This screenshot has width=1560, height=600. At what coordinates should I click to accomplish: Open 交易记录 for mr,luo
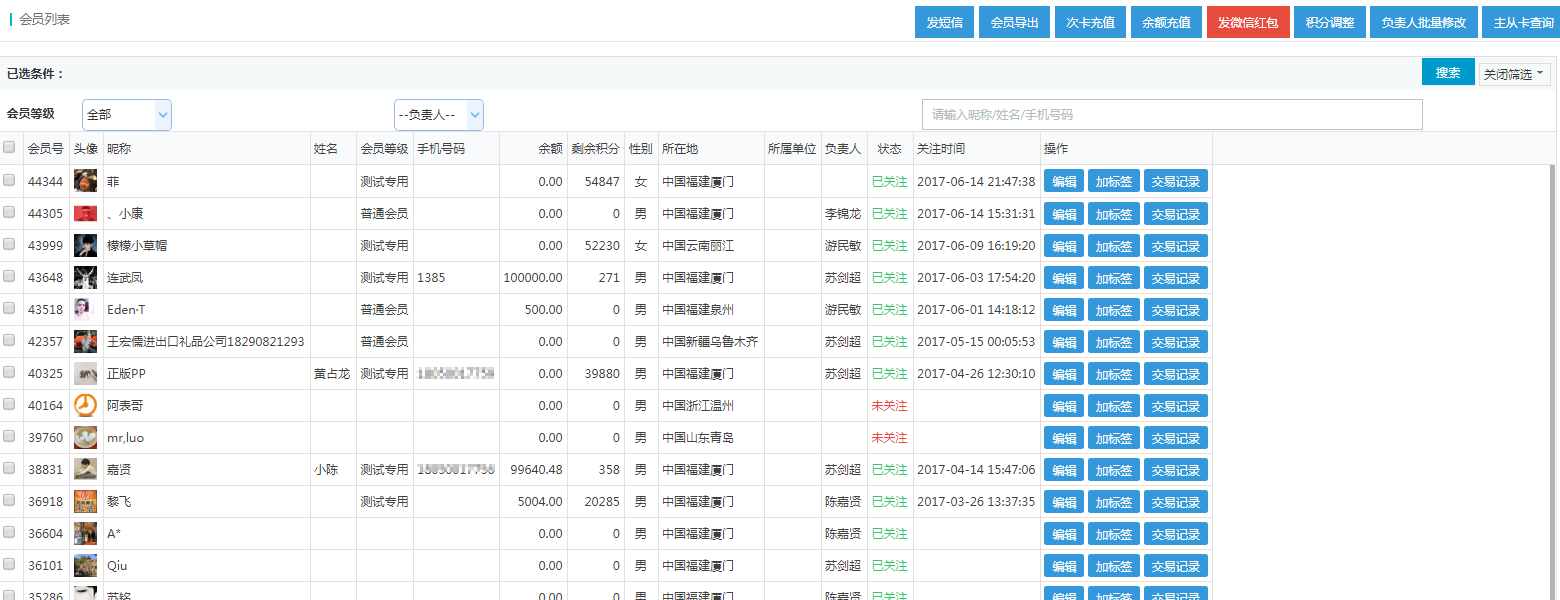pyautogui.click(x=1176, y=437)
